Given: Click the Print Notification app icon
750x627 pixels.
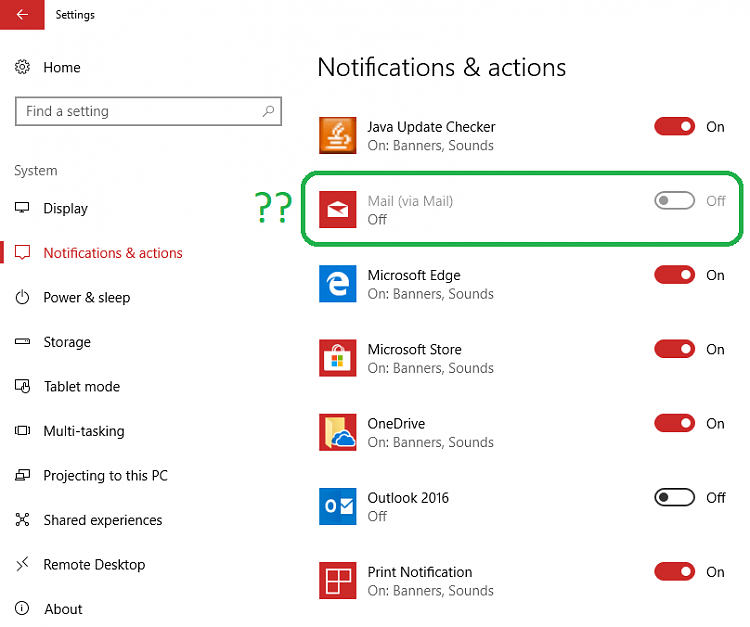Looking at the screenshot, I should point(338,581).
